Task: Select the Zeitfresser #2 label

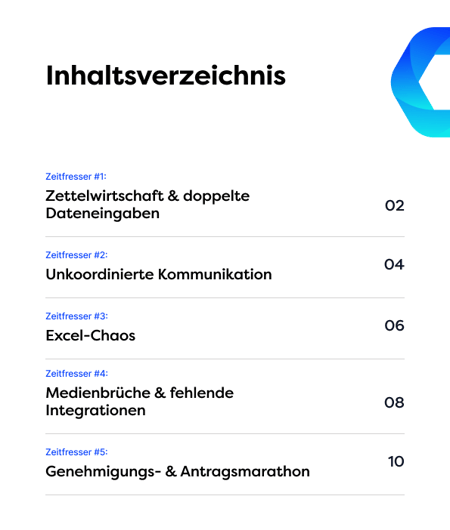Action: pos(77,255)
